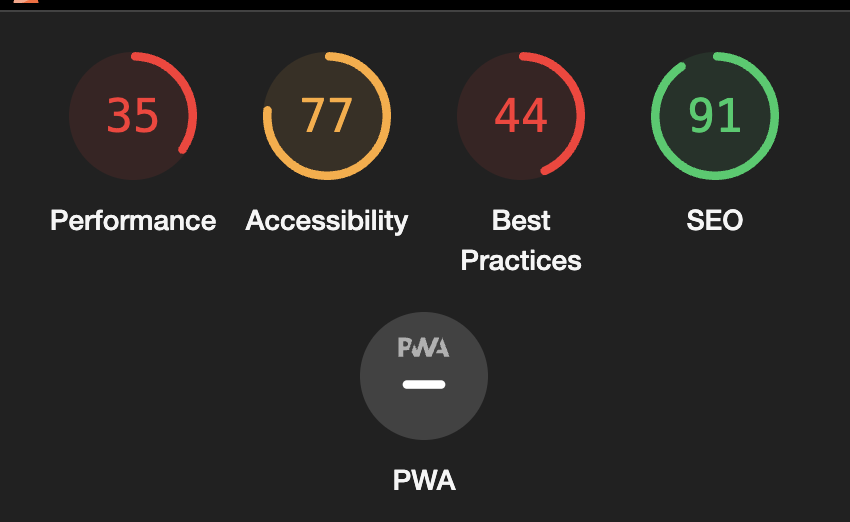
Task: Select the SEO label text
Action: click(x=715, y=221)
